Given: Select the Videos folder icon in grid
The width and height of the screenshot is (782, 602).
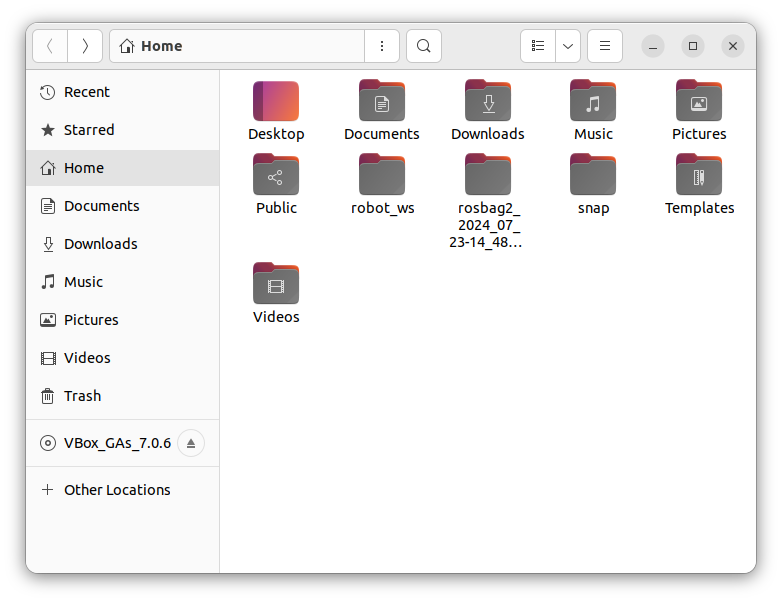Looking at the screenshot, I should [276, 283].
